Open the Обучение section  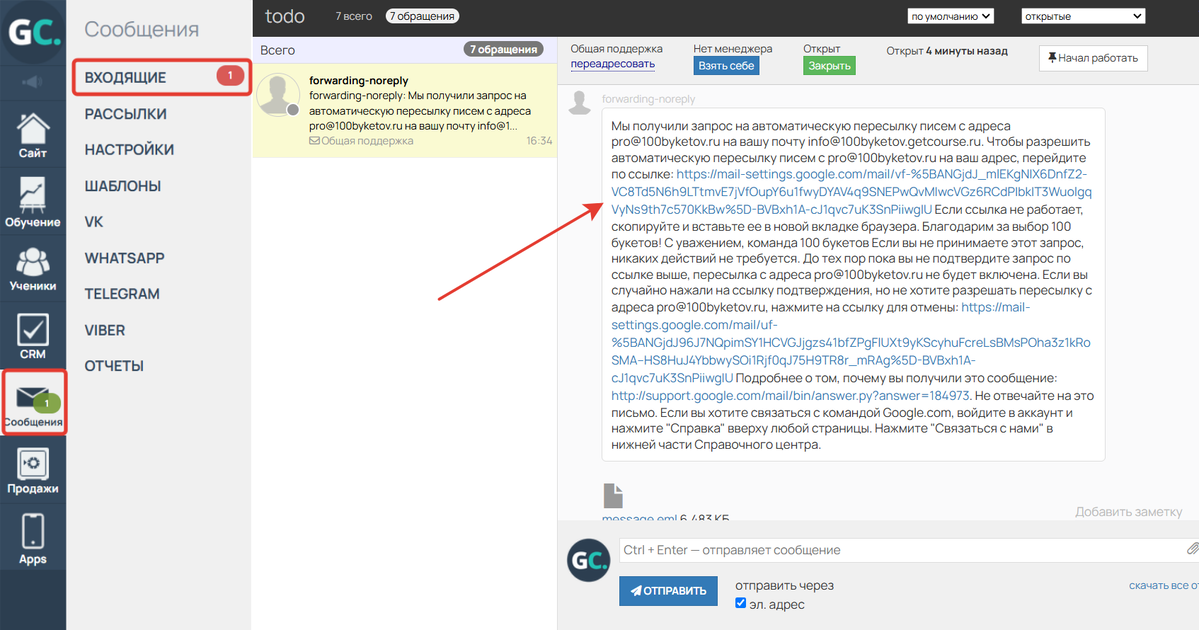coord(33,202)
